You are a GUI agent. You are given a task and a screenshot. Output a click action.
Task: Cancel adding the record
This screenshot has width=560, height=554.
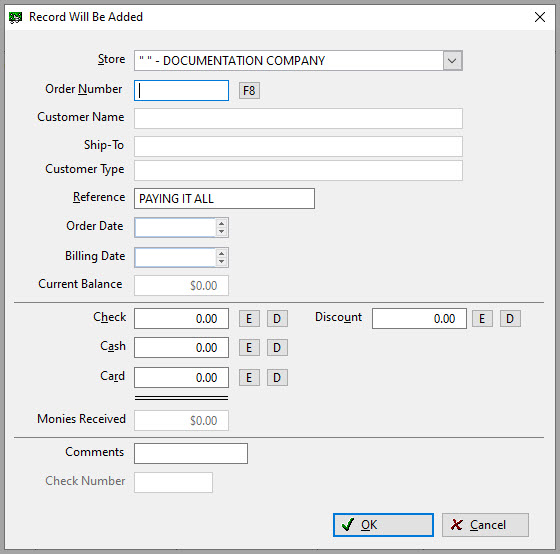(x=485, y=525)
